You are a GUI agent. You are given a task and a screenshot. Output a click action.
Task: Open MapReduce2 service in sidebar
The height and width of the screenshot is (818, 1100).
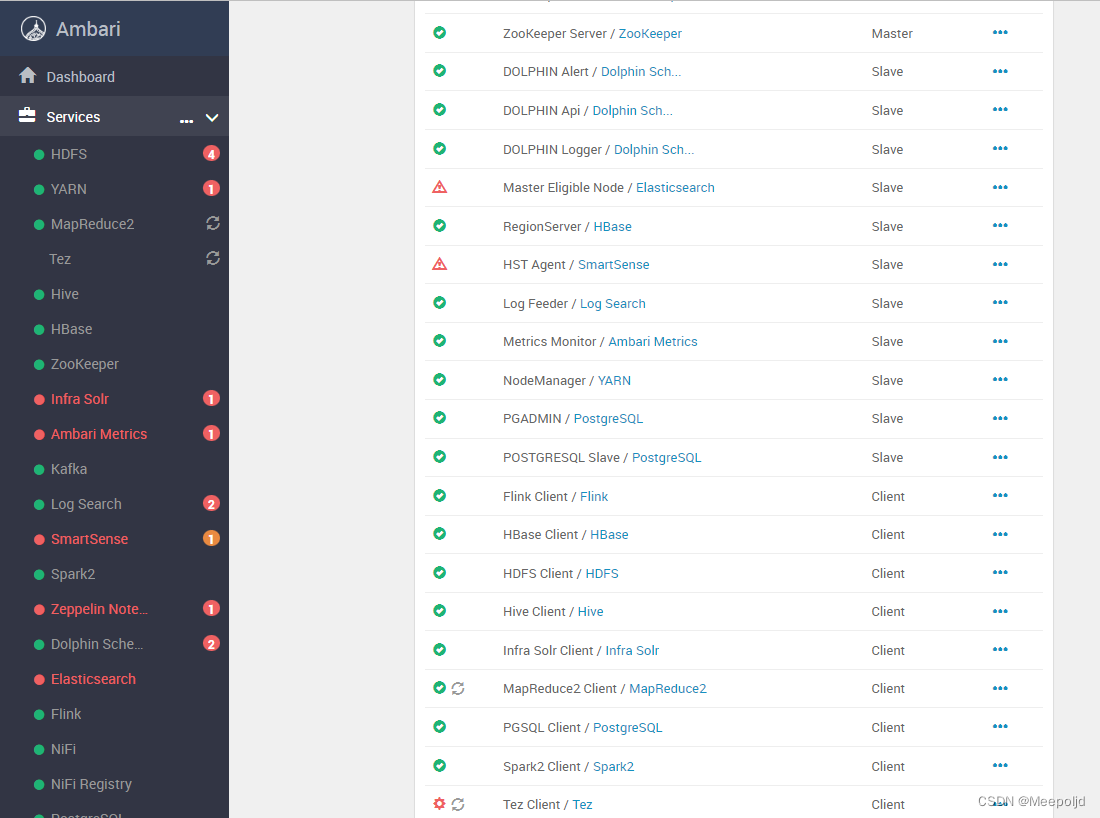point(92,224)
